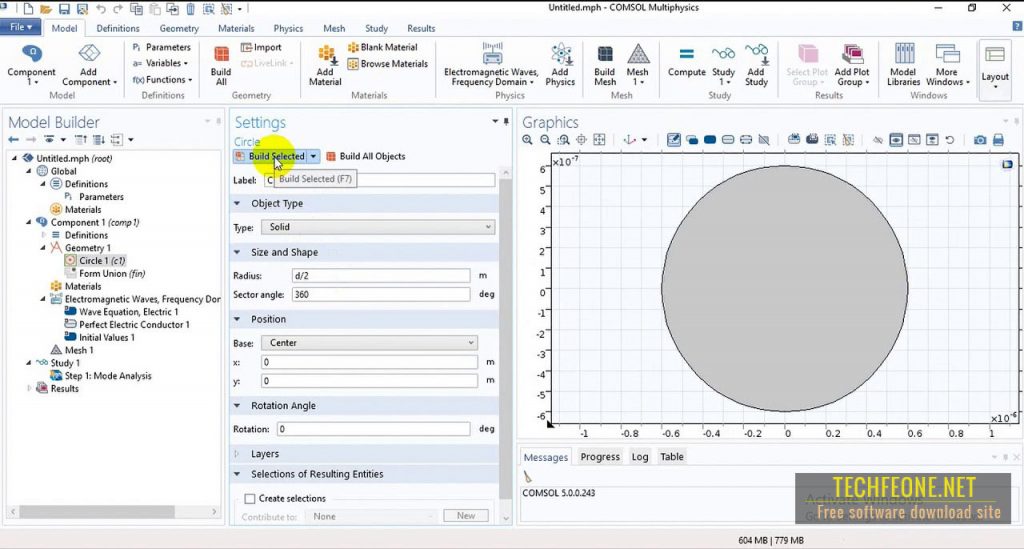Open the Build Selected dropdown arrow
1024x549 pixels.
pyautogui.click(x=313, y=157)
